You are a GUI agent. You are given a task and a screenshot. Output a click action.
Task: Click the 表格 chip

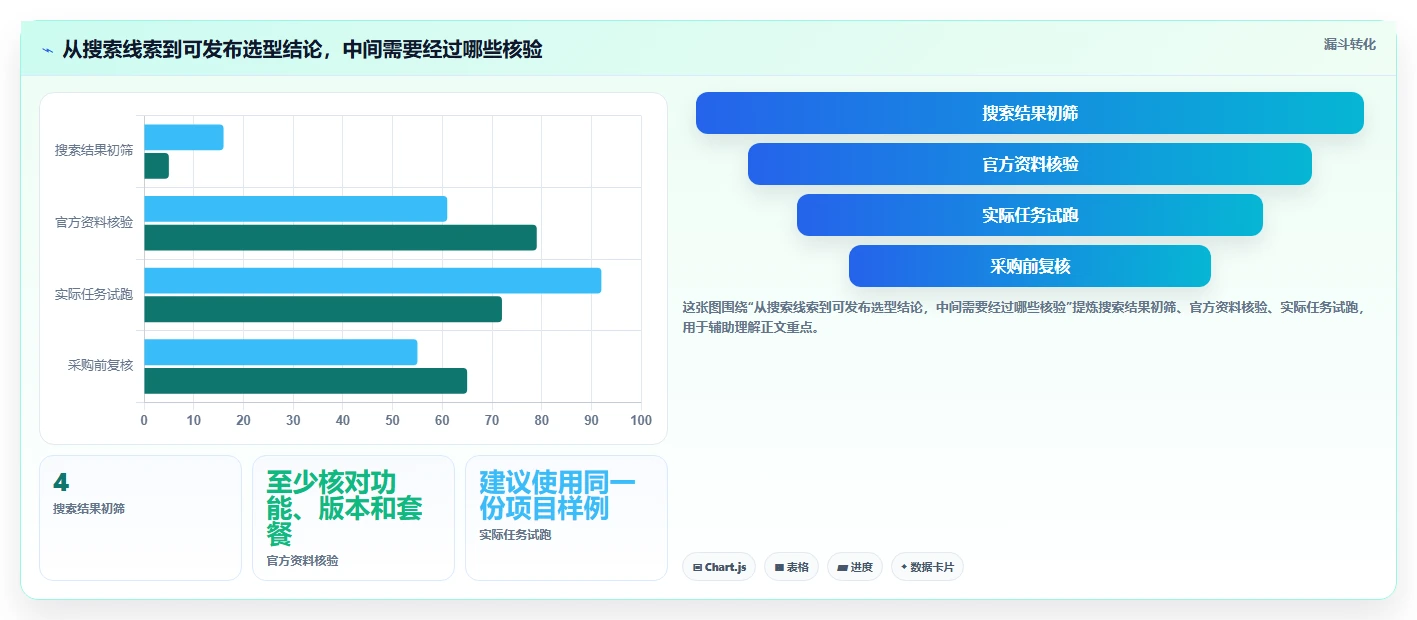(x=791, y=567)
